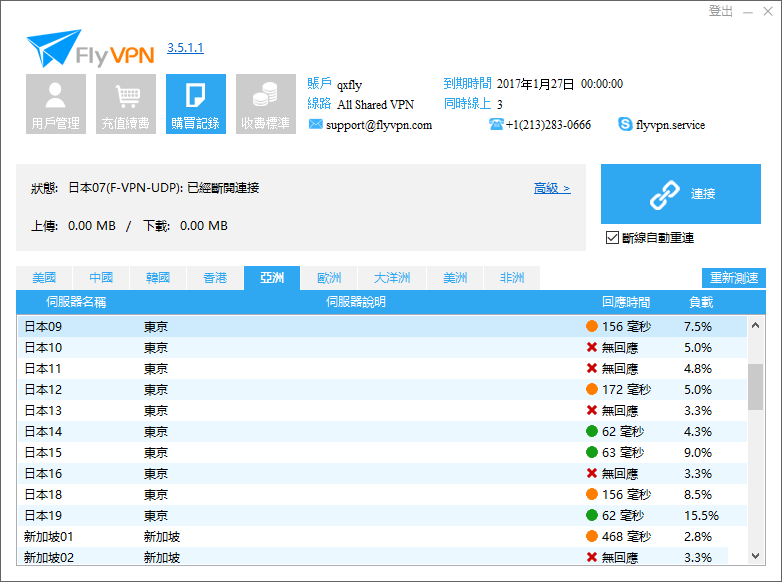This screenshot has width=782, height=582.
Task: Sort by the 伺服器名稱 column header
Action: click(x=76, y=302)
